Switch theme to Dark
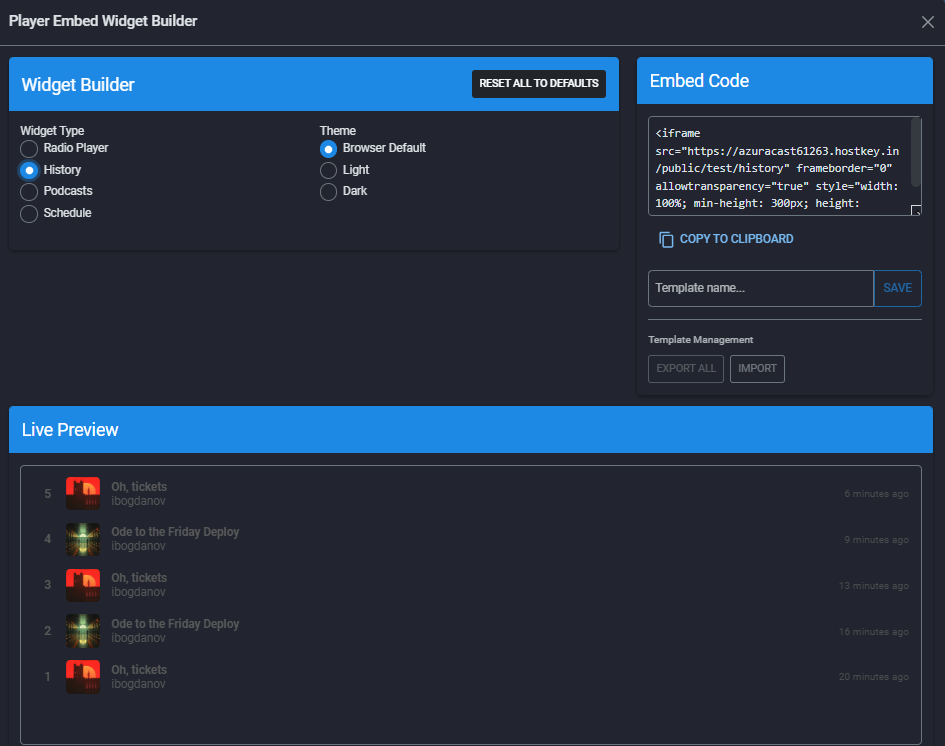Viewport: 945px width, 746px height. 329,191
